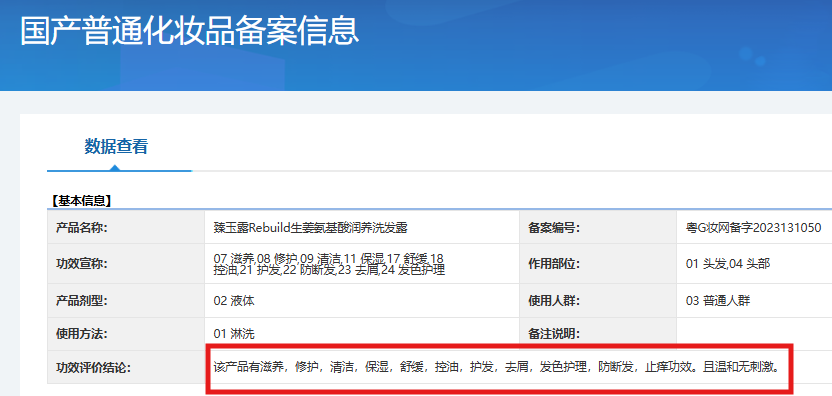
Task: Click the 国产普通化妆品备案信息 page title
Action: 190,31
